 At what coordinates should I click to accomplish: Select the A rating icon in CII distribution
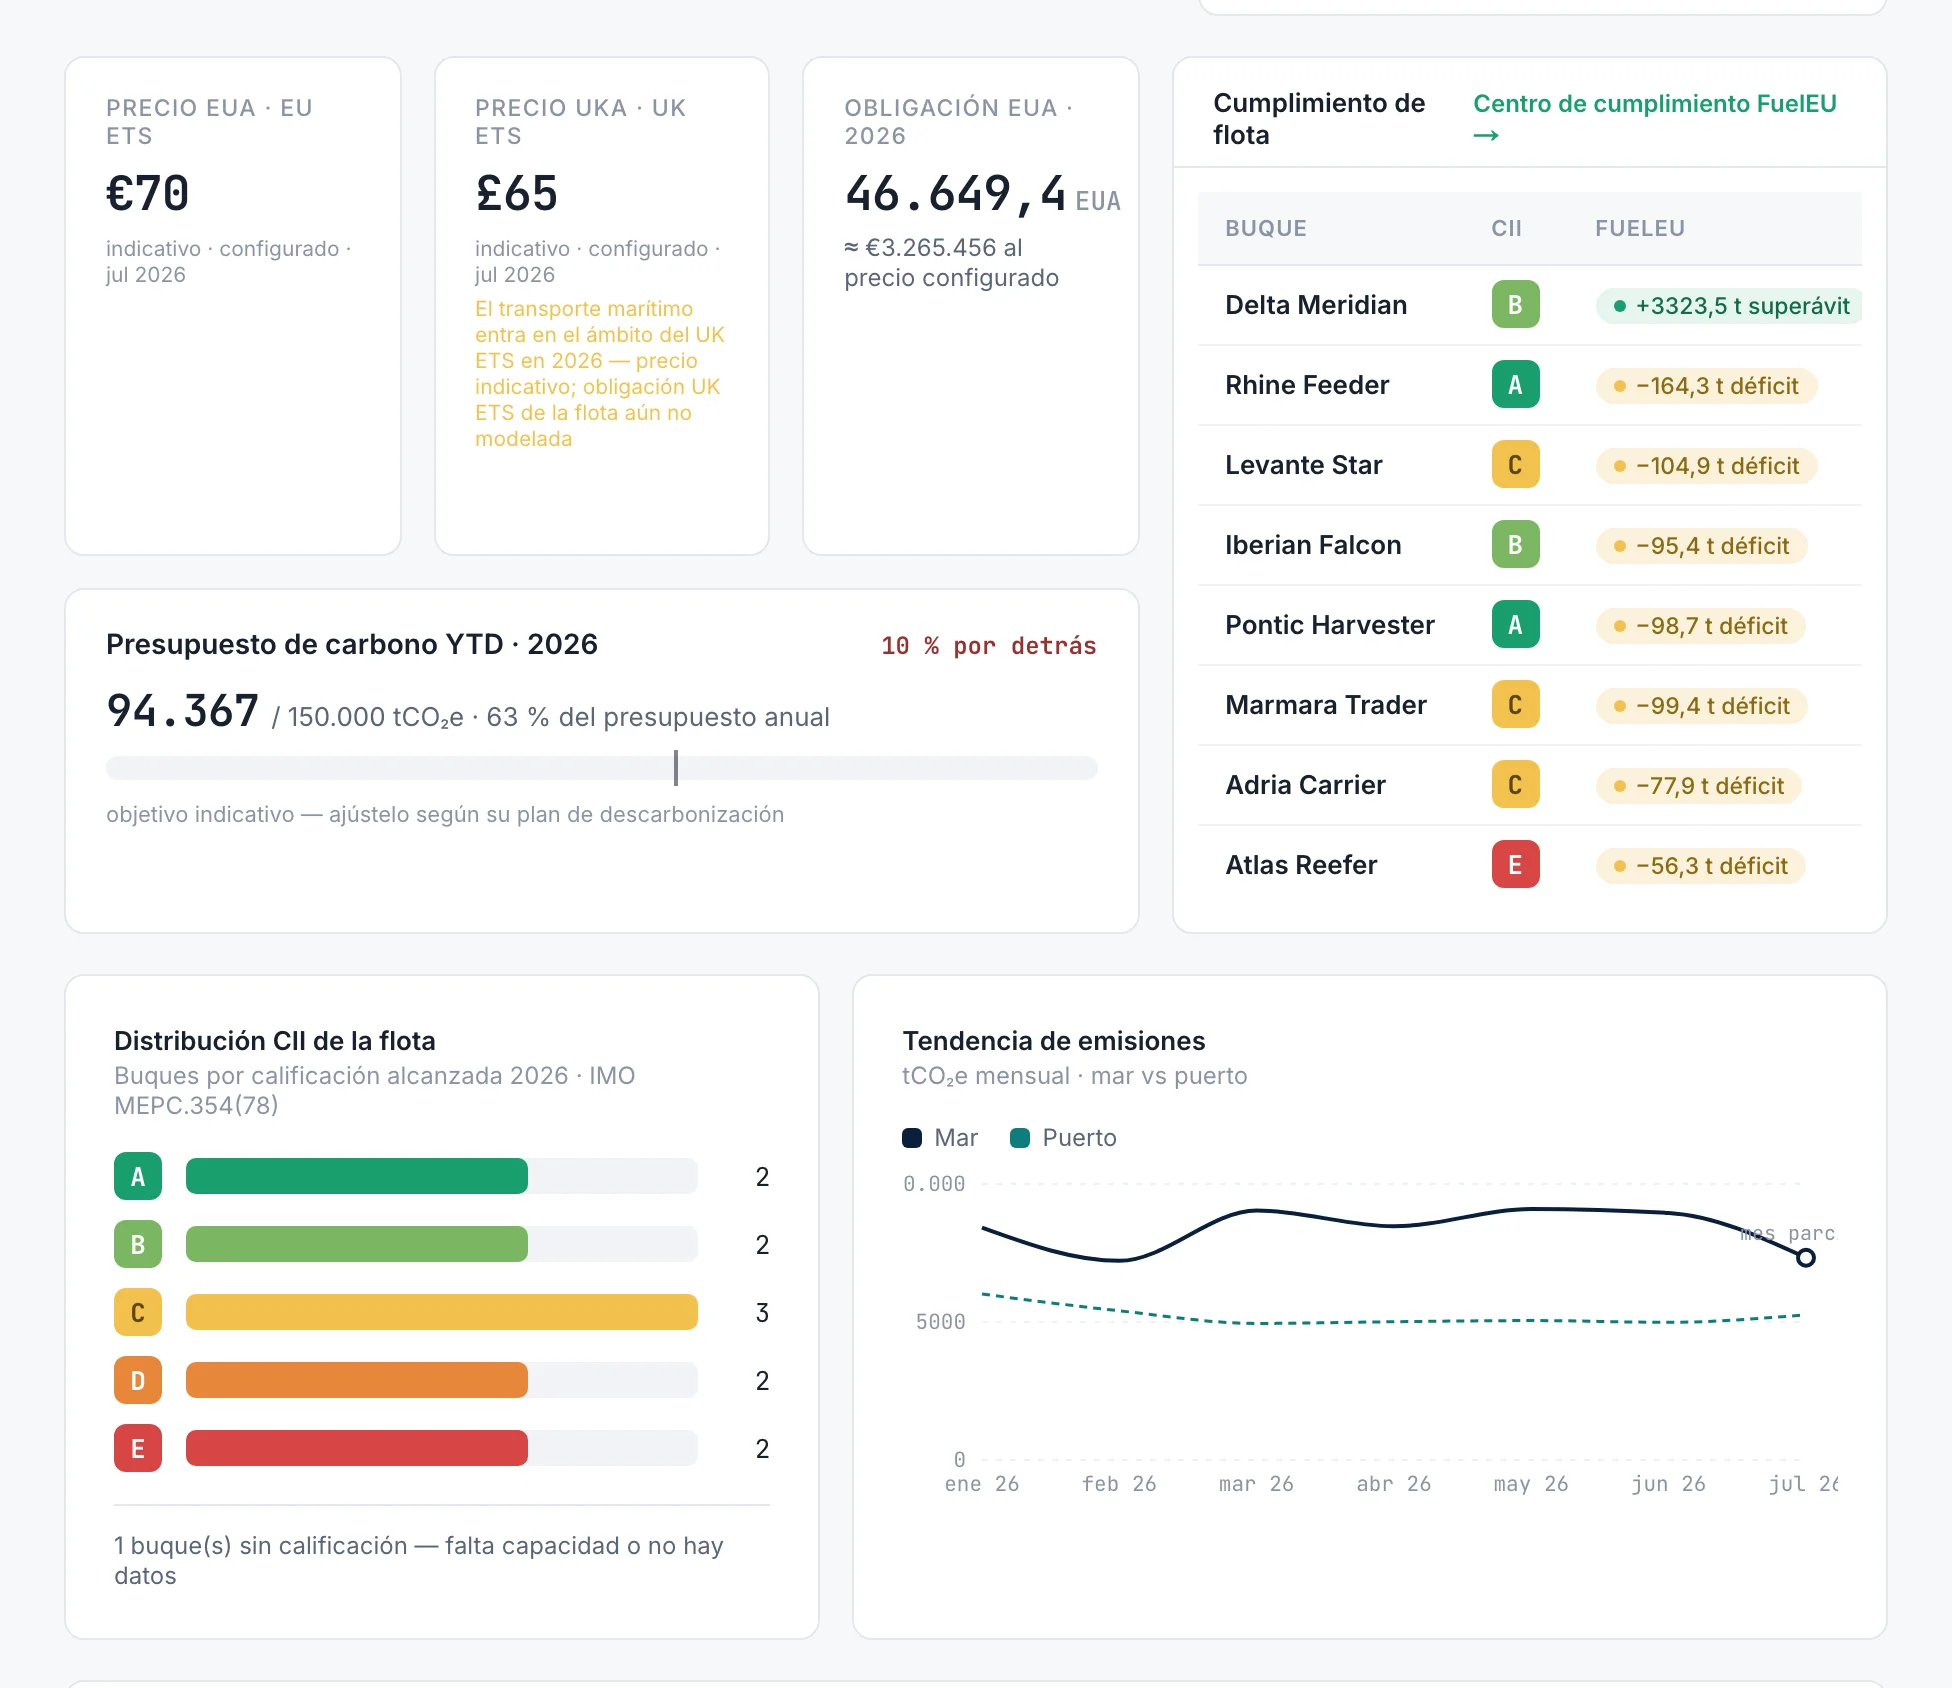coord(138,1177)
